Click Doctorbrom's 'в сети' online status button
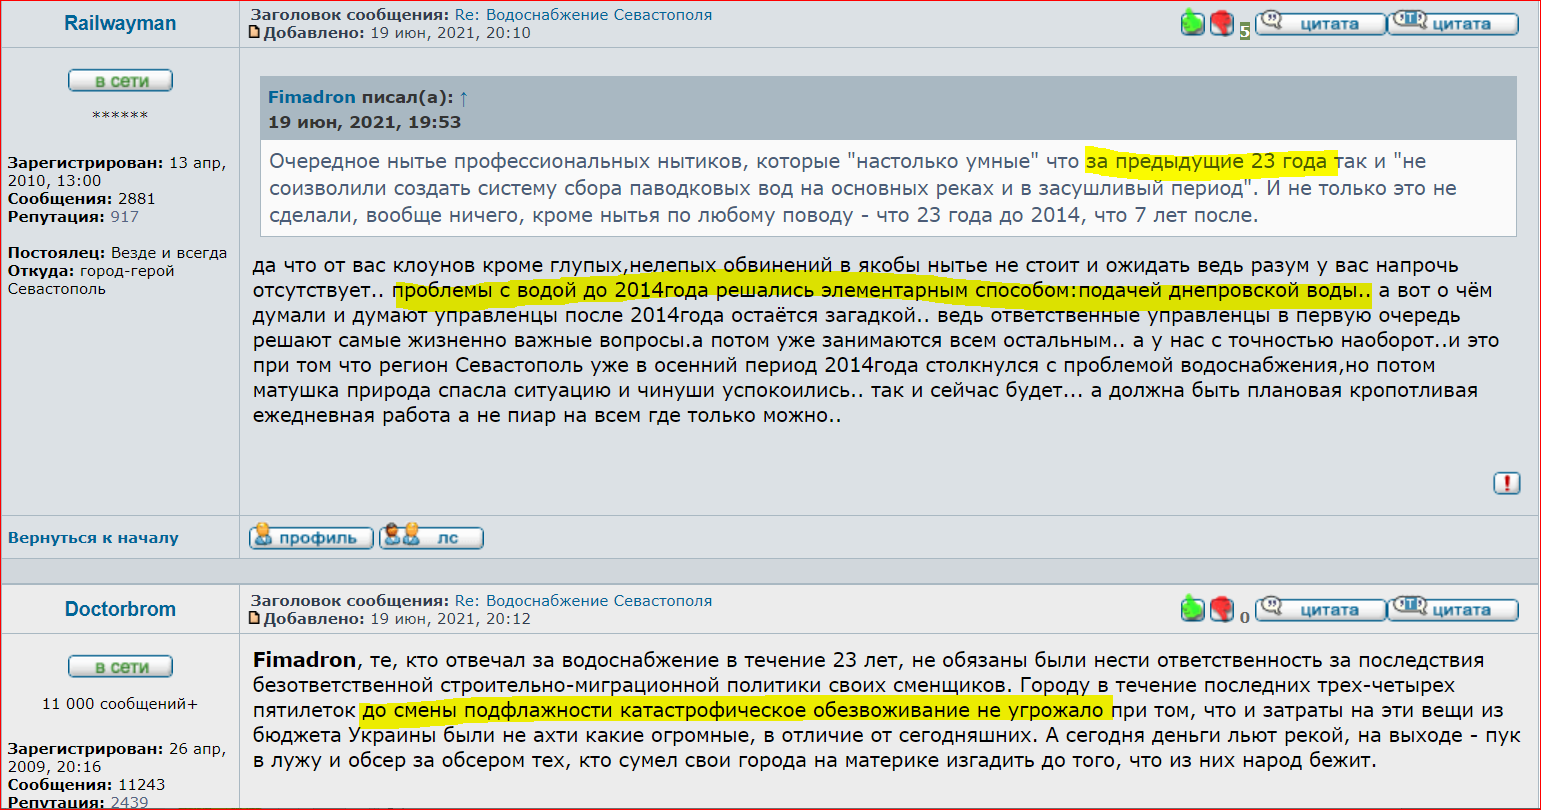The image size is (1541, 810). (120, 667)
